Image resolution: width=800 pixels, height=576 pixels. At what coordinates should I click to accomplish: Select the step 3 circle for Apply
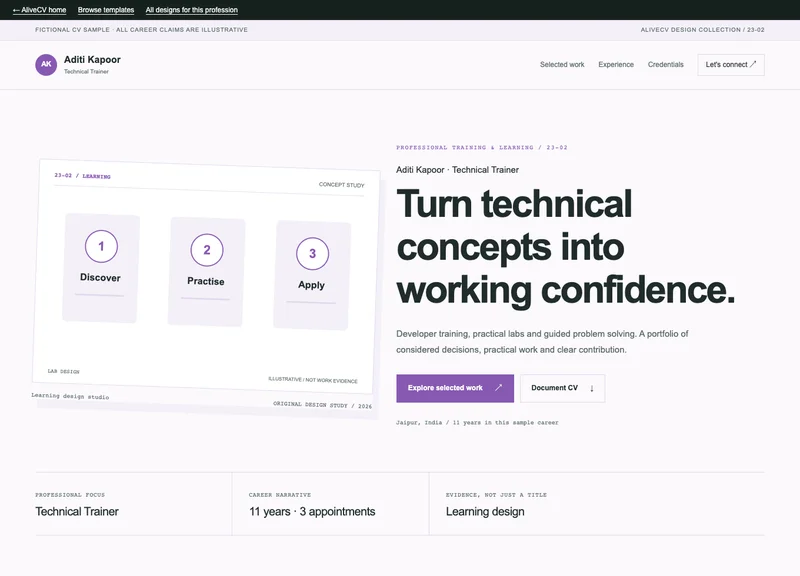pos(312,254)
